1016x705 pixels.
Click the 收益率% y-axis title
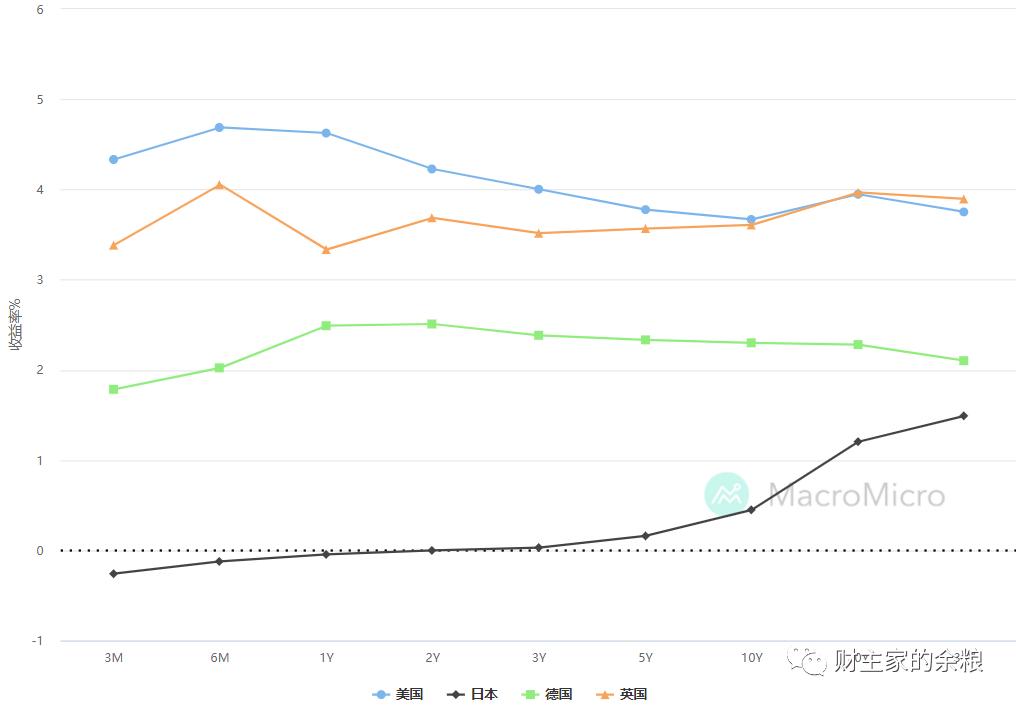15,325
